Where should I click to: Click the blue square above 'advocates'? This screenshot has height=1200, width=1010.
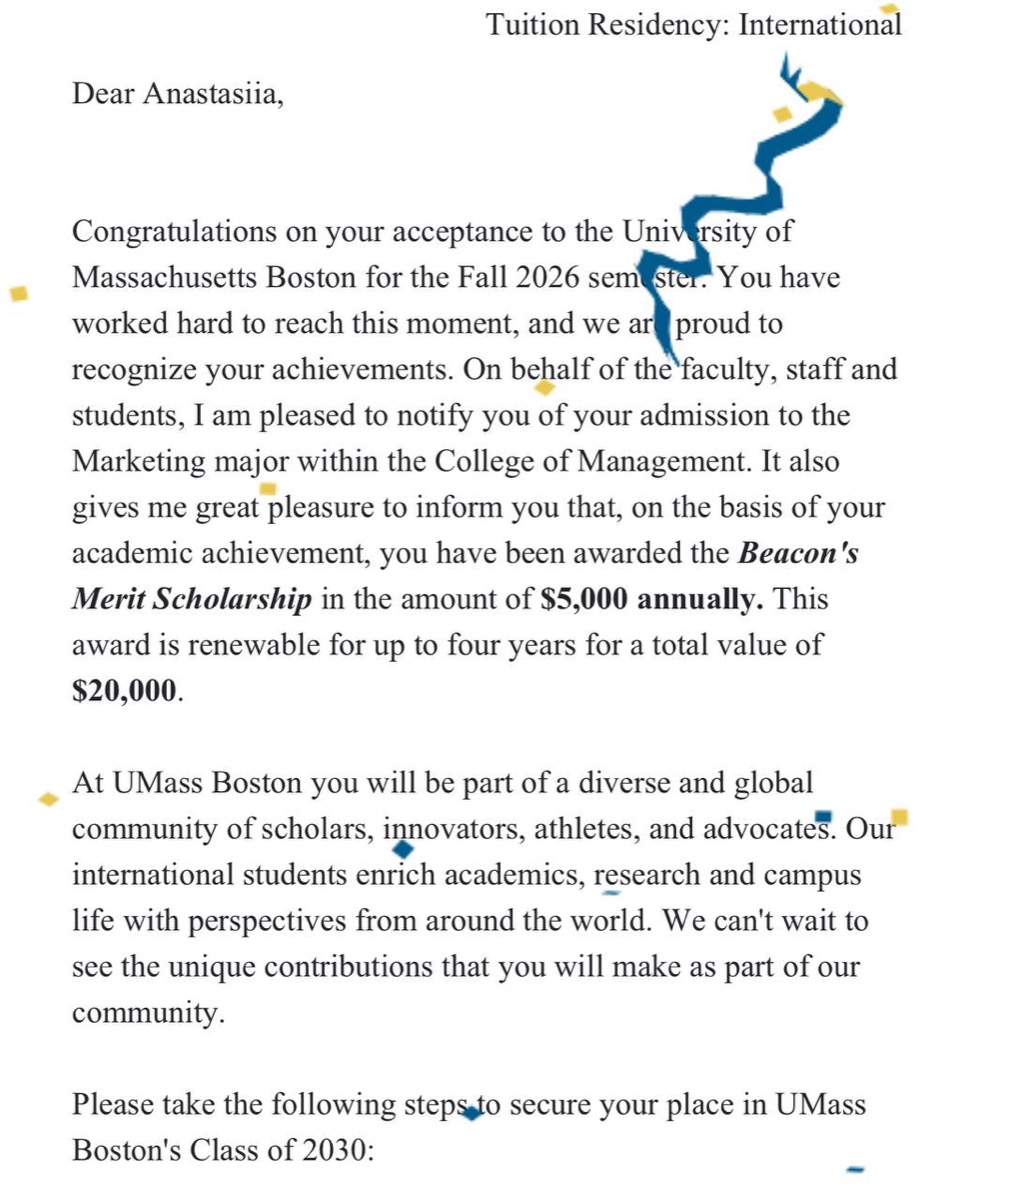coord(823,817)
